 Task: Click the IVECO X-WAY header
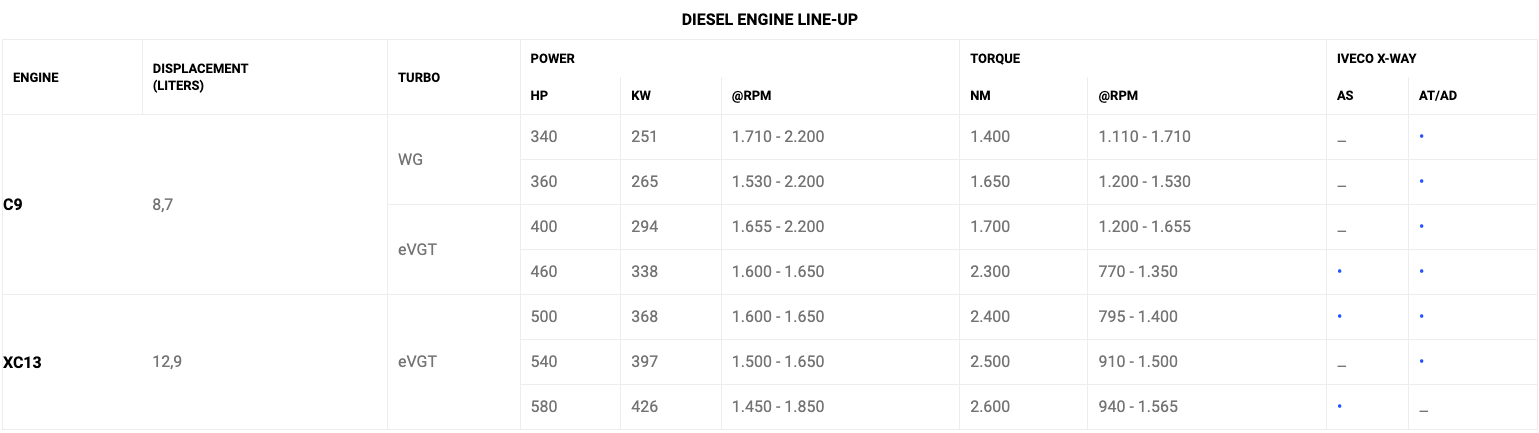point(1376,59)
